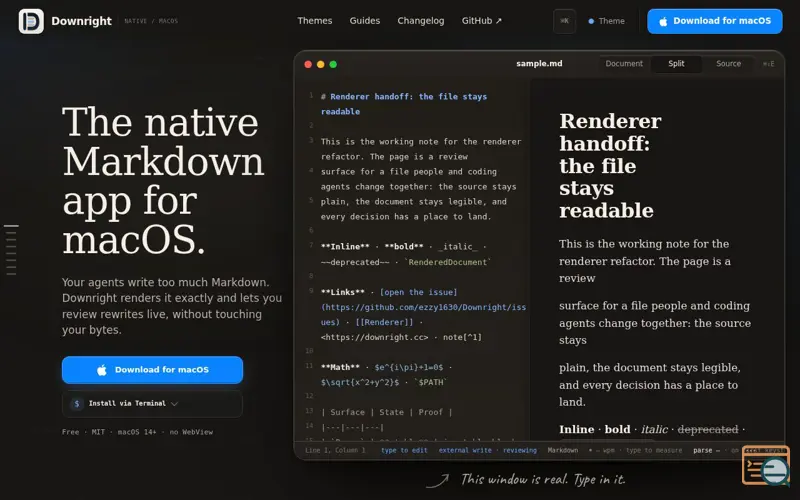Click the NATIVE / MACOS label

tap(151, 21)
